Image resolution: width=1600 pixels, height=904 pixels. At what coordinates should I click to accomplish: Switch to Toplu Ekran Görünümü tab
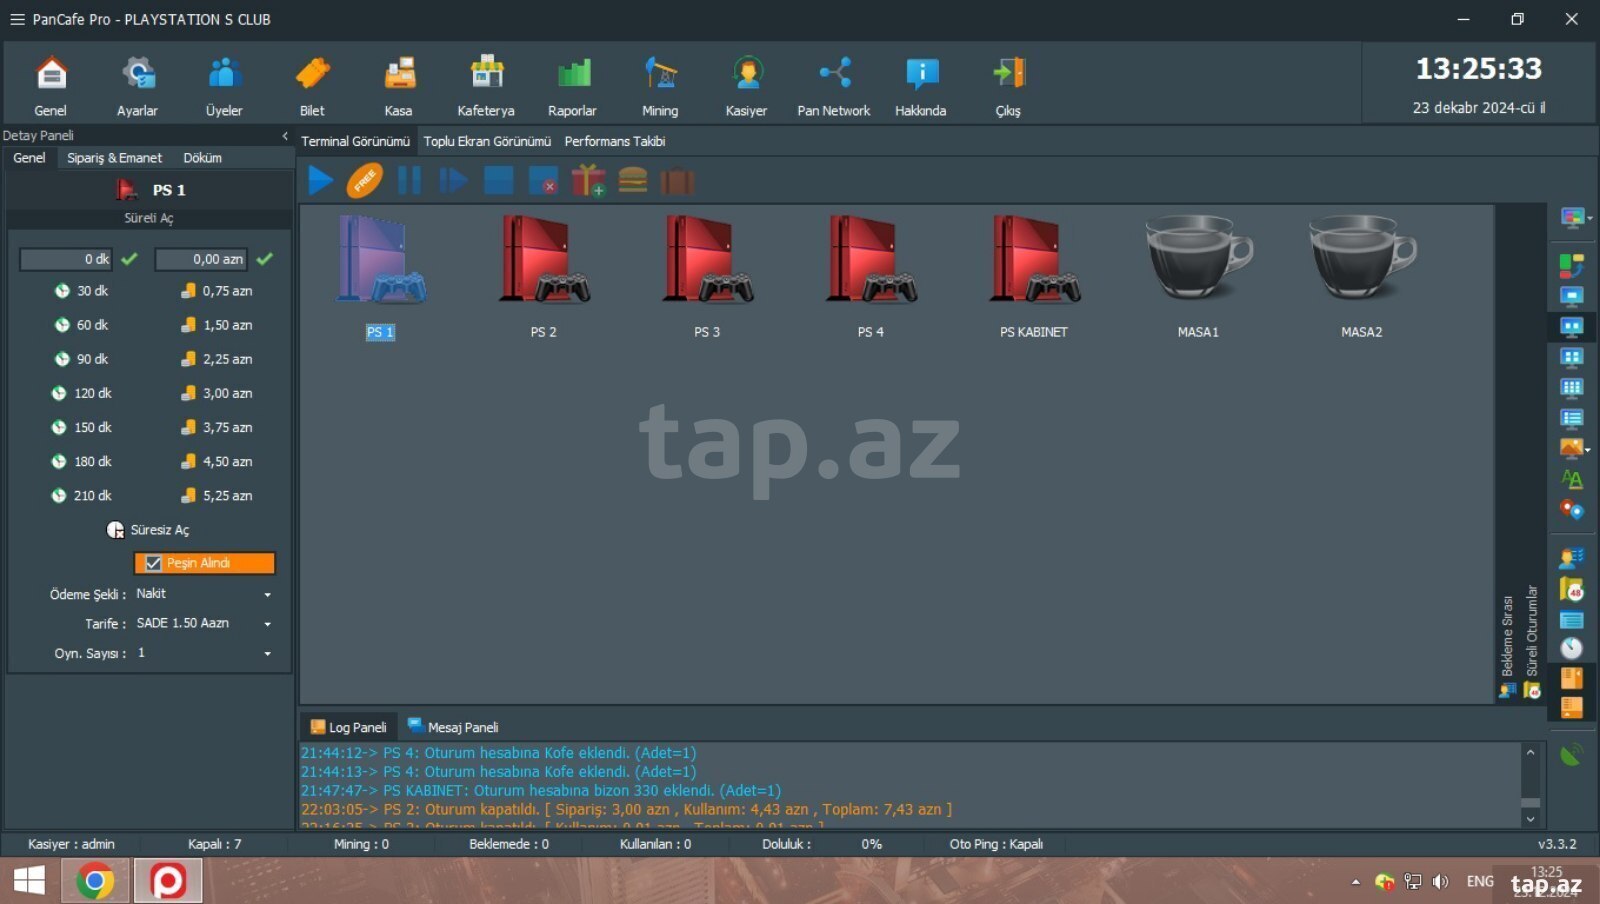(487, 141)
